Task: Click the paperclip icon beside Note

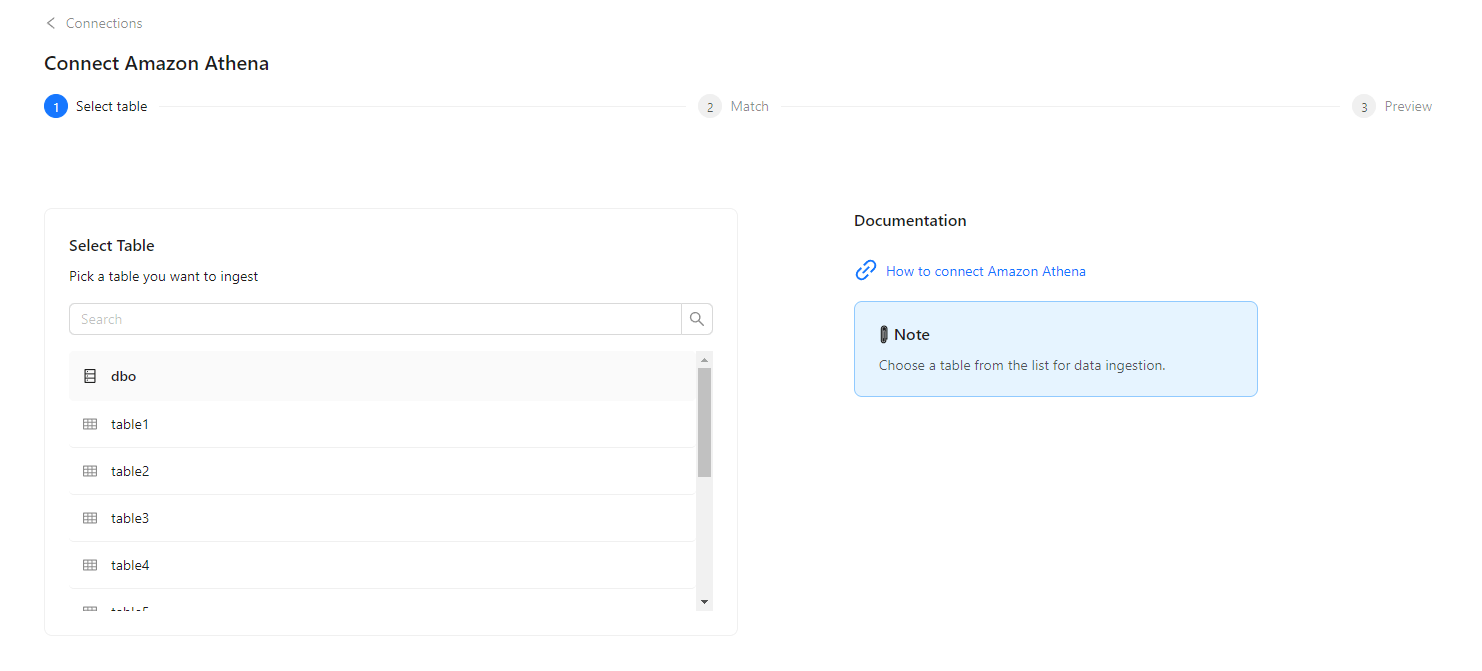Action: [x=884, y=335]
